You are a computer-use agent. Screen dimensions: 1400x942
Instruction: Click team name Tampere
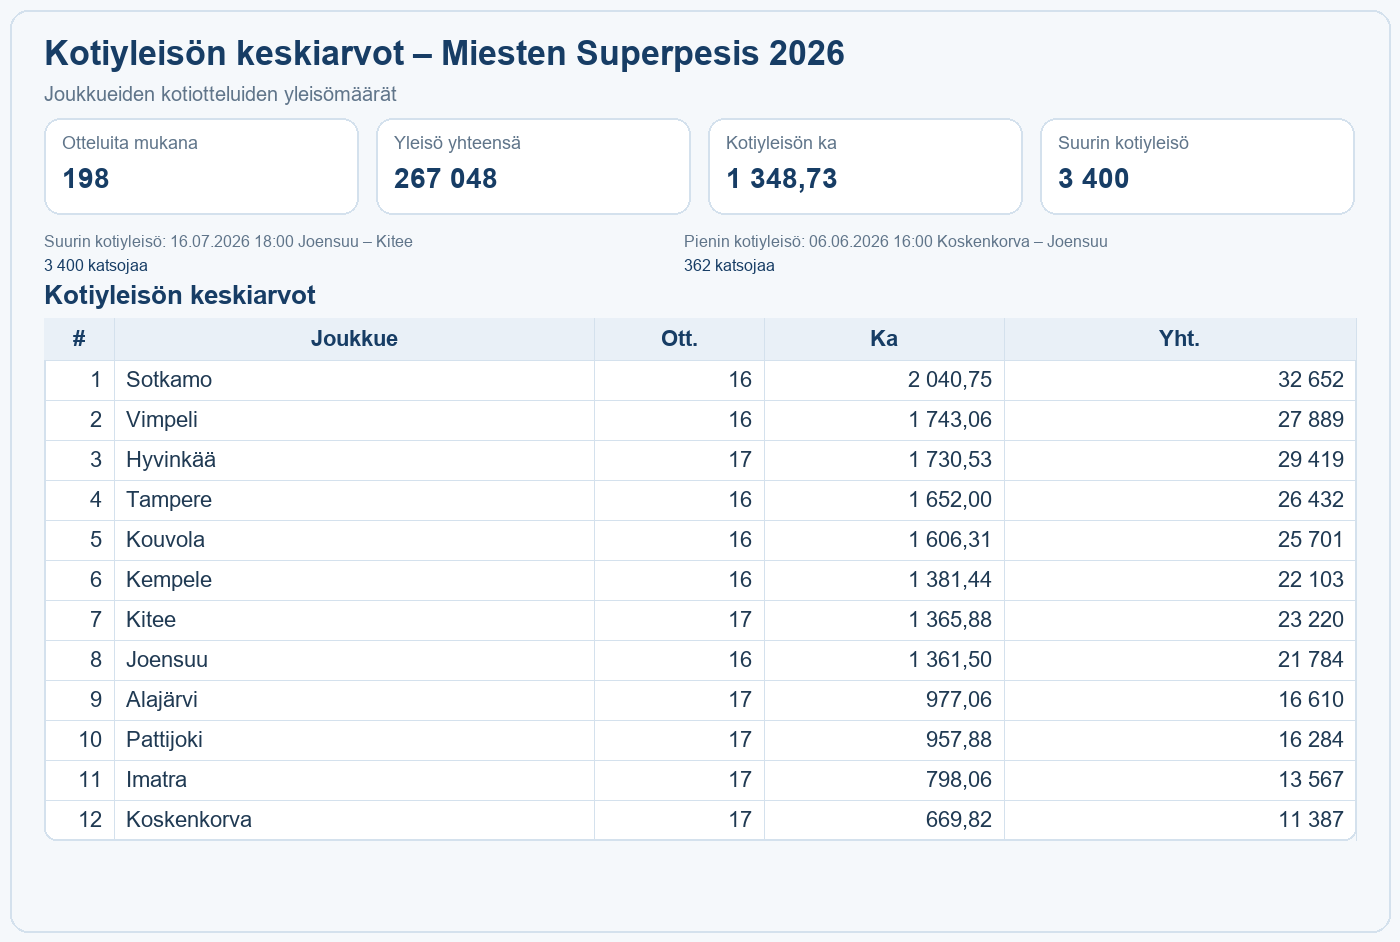[x=169, y=500]
